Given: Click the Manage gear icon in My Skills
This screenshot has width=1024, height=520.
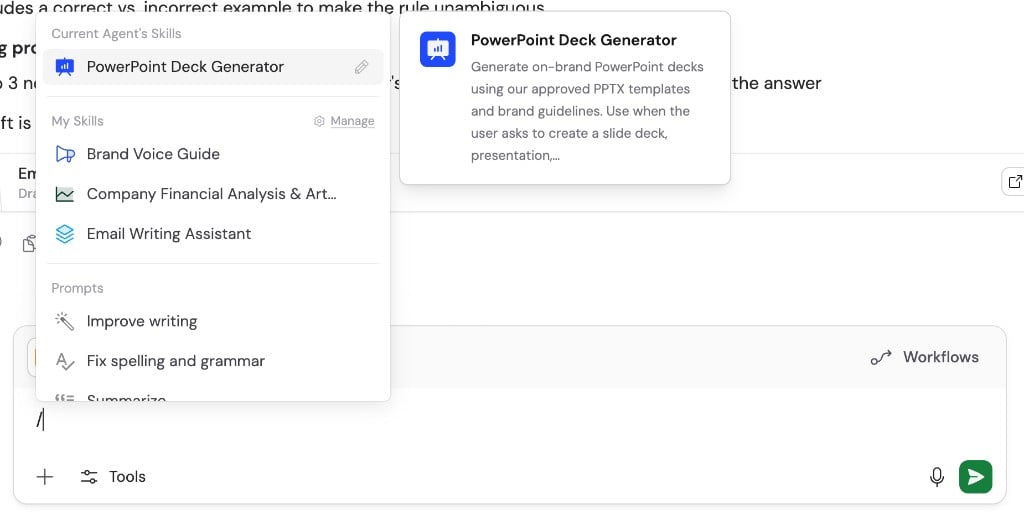Looking at the screenshot, I should tap(319, 122).
